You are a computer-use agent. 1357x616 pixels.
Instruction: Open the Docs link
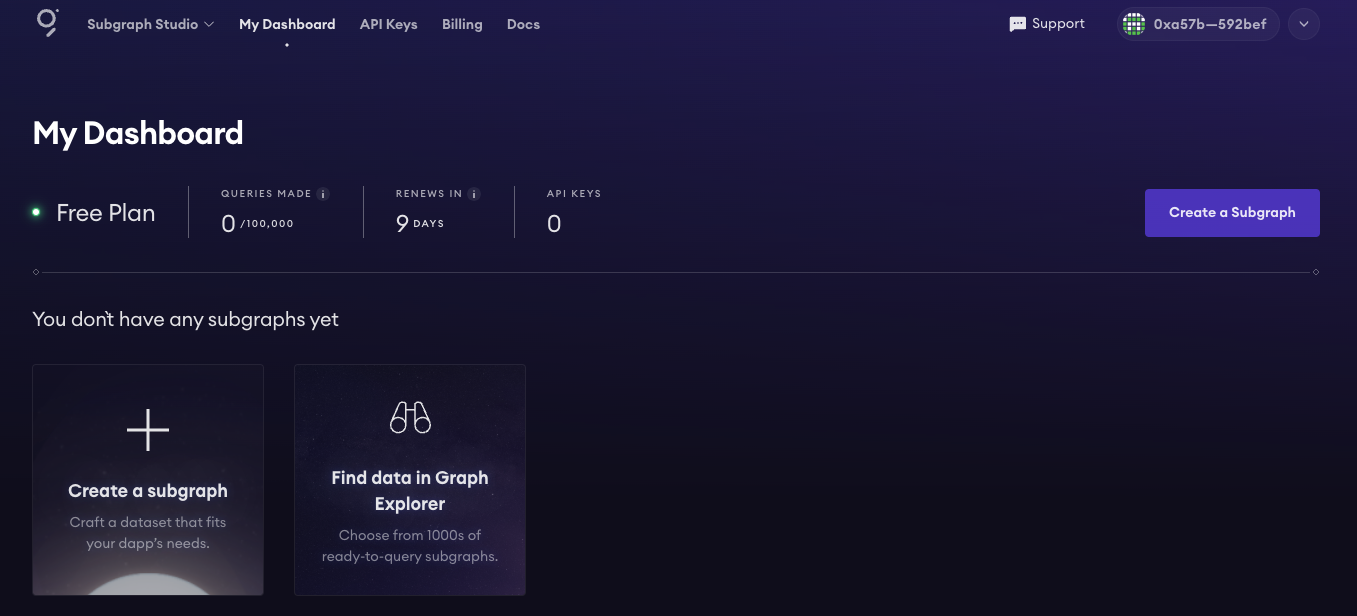point(523,24)
